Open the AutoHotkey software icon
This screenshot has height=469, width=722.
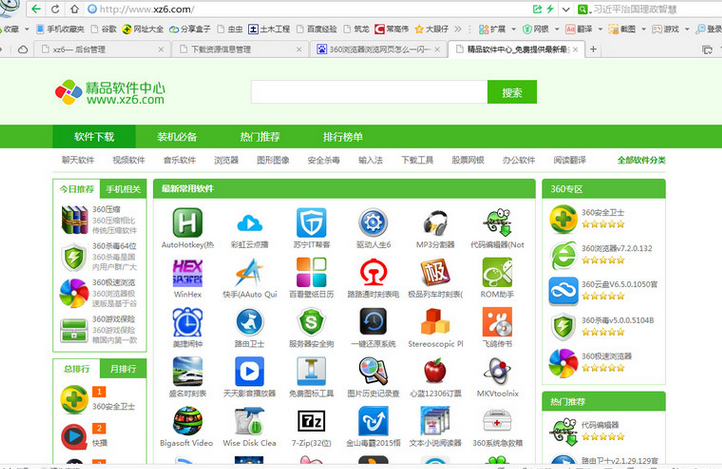point(187,223)
